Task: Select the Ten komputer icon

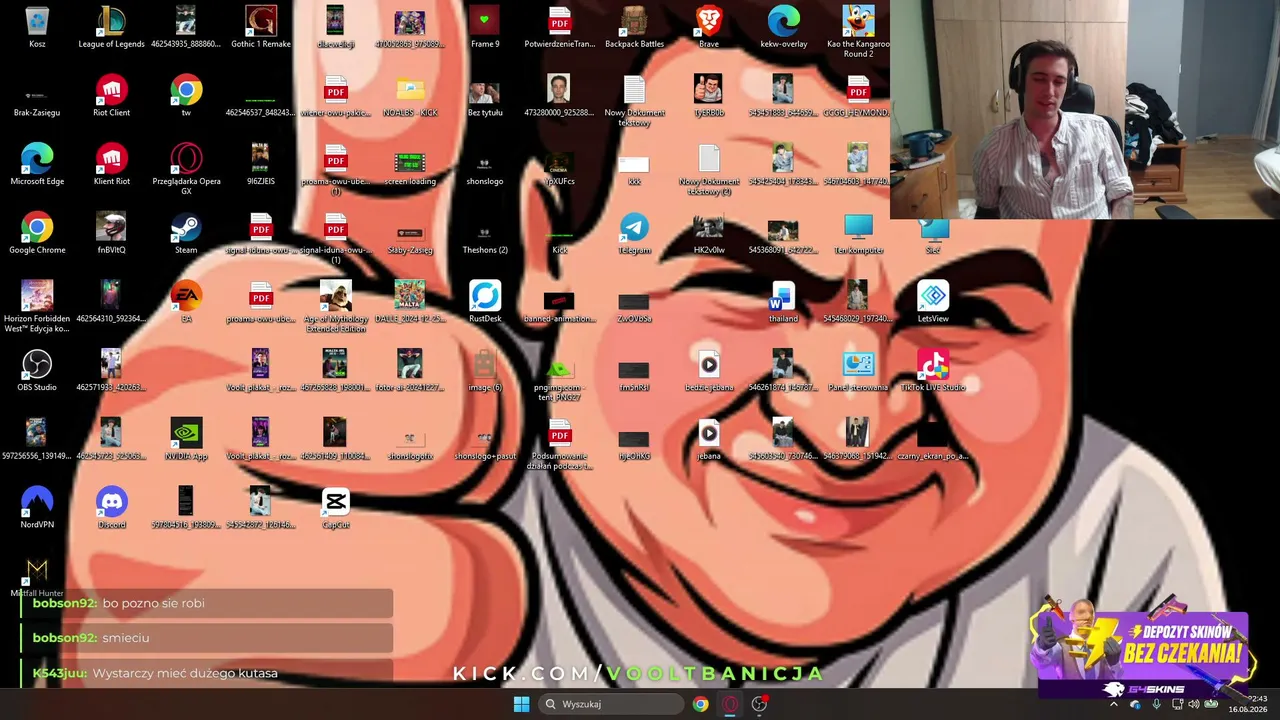Action: [x=858, y=235]
